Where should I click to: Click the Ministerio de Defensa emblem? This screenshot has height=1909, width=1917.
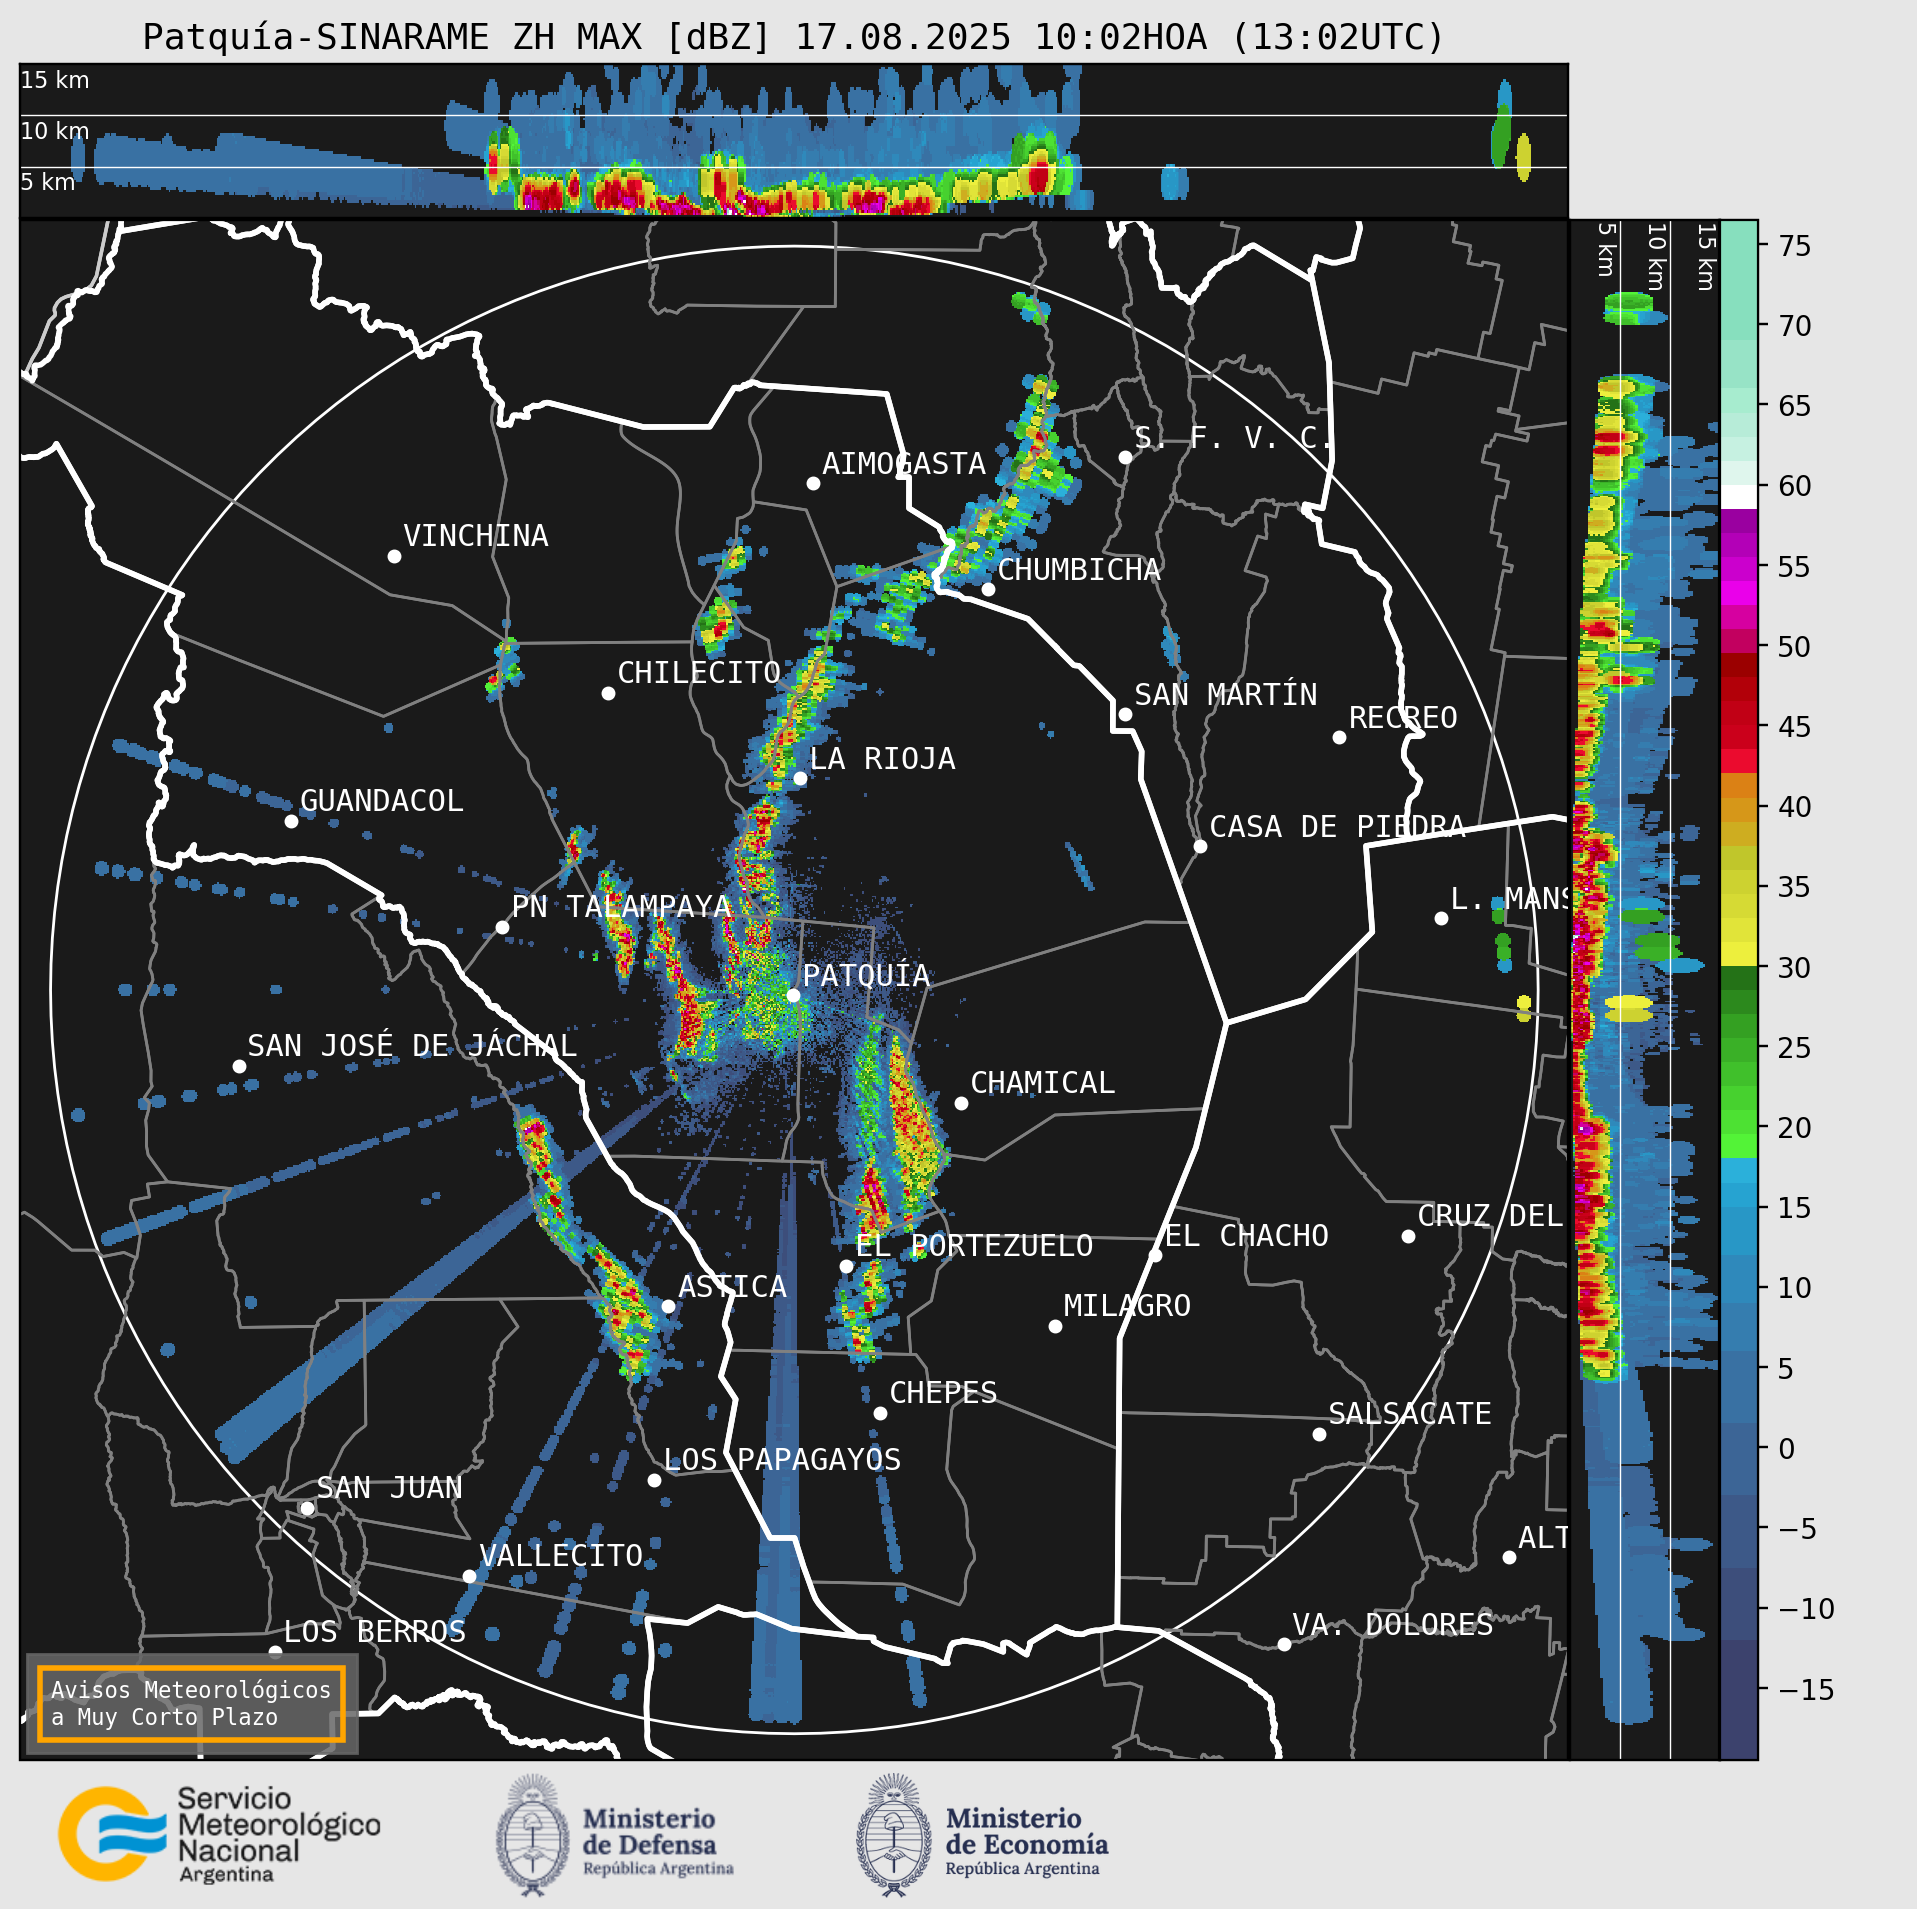pyautogui.click(x=533, y=1835)
